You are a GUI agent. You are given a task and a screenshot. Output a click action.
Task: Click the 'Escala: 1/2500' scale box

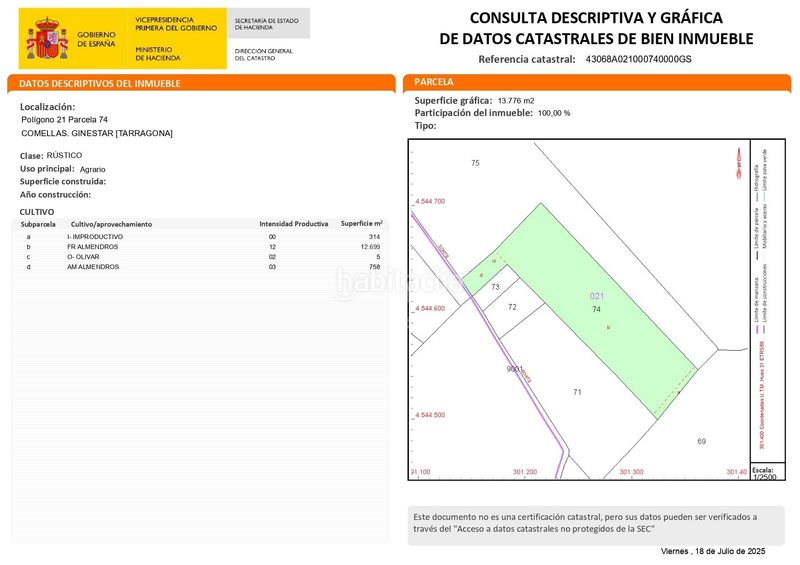[767, 473]
